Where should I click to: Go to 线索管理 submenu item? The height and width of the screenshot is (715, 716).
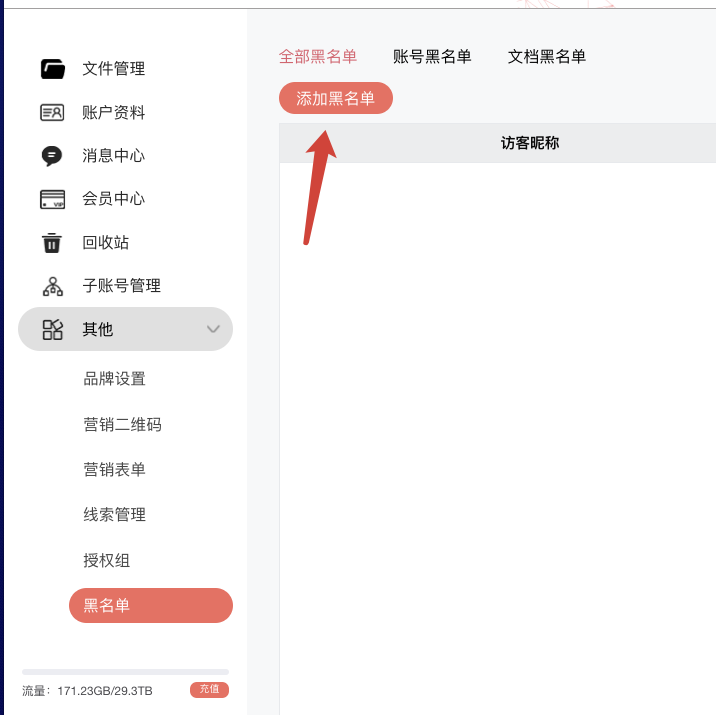(114, 515)
